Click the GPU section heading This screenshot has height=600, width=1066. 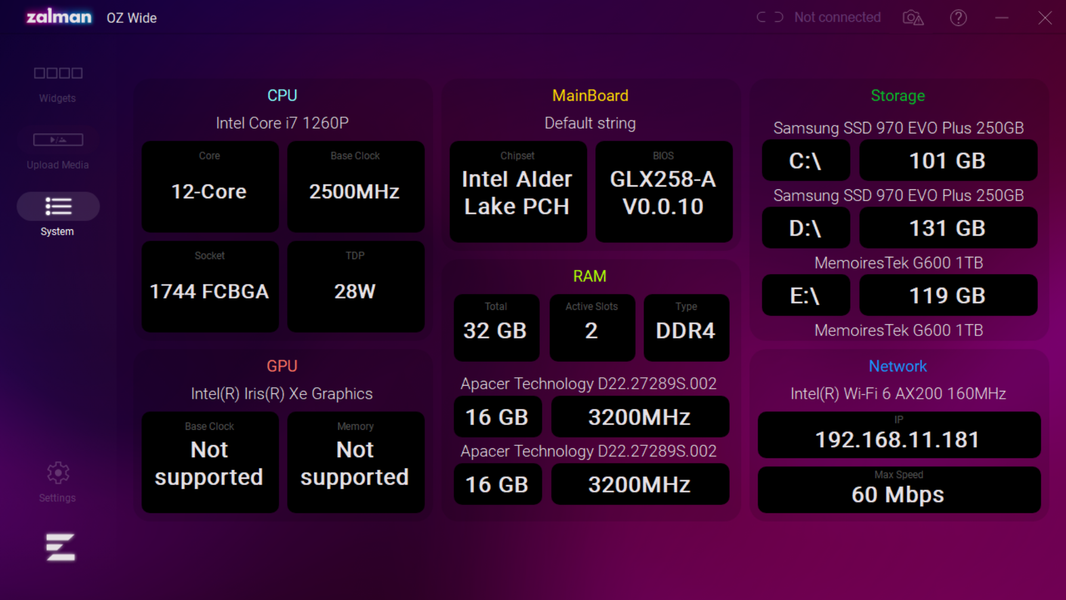[x=282, y=366]
